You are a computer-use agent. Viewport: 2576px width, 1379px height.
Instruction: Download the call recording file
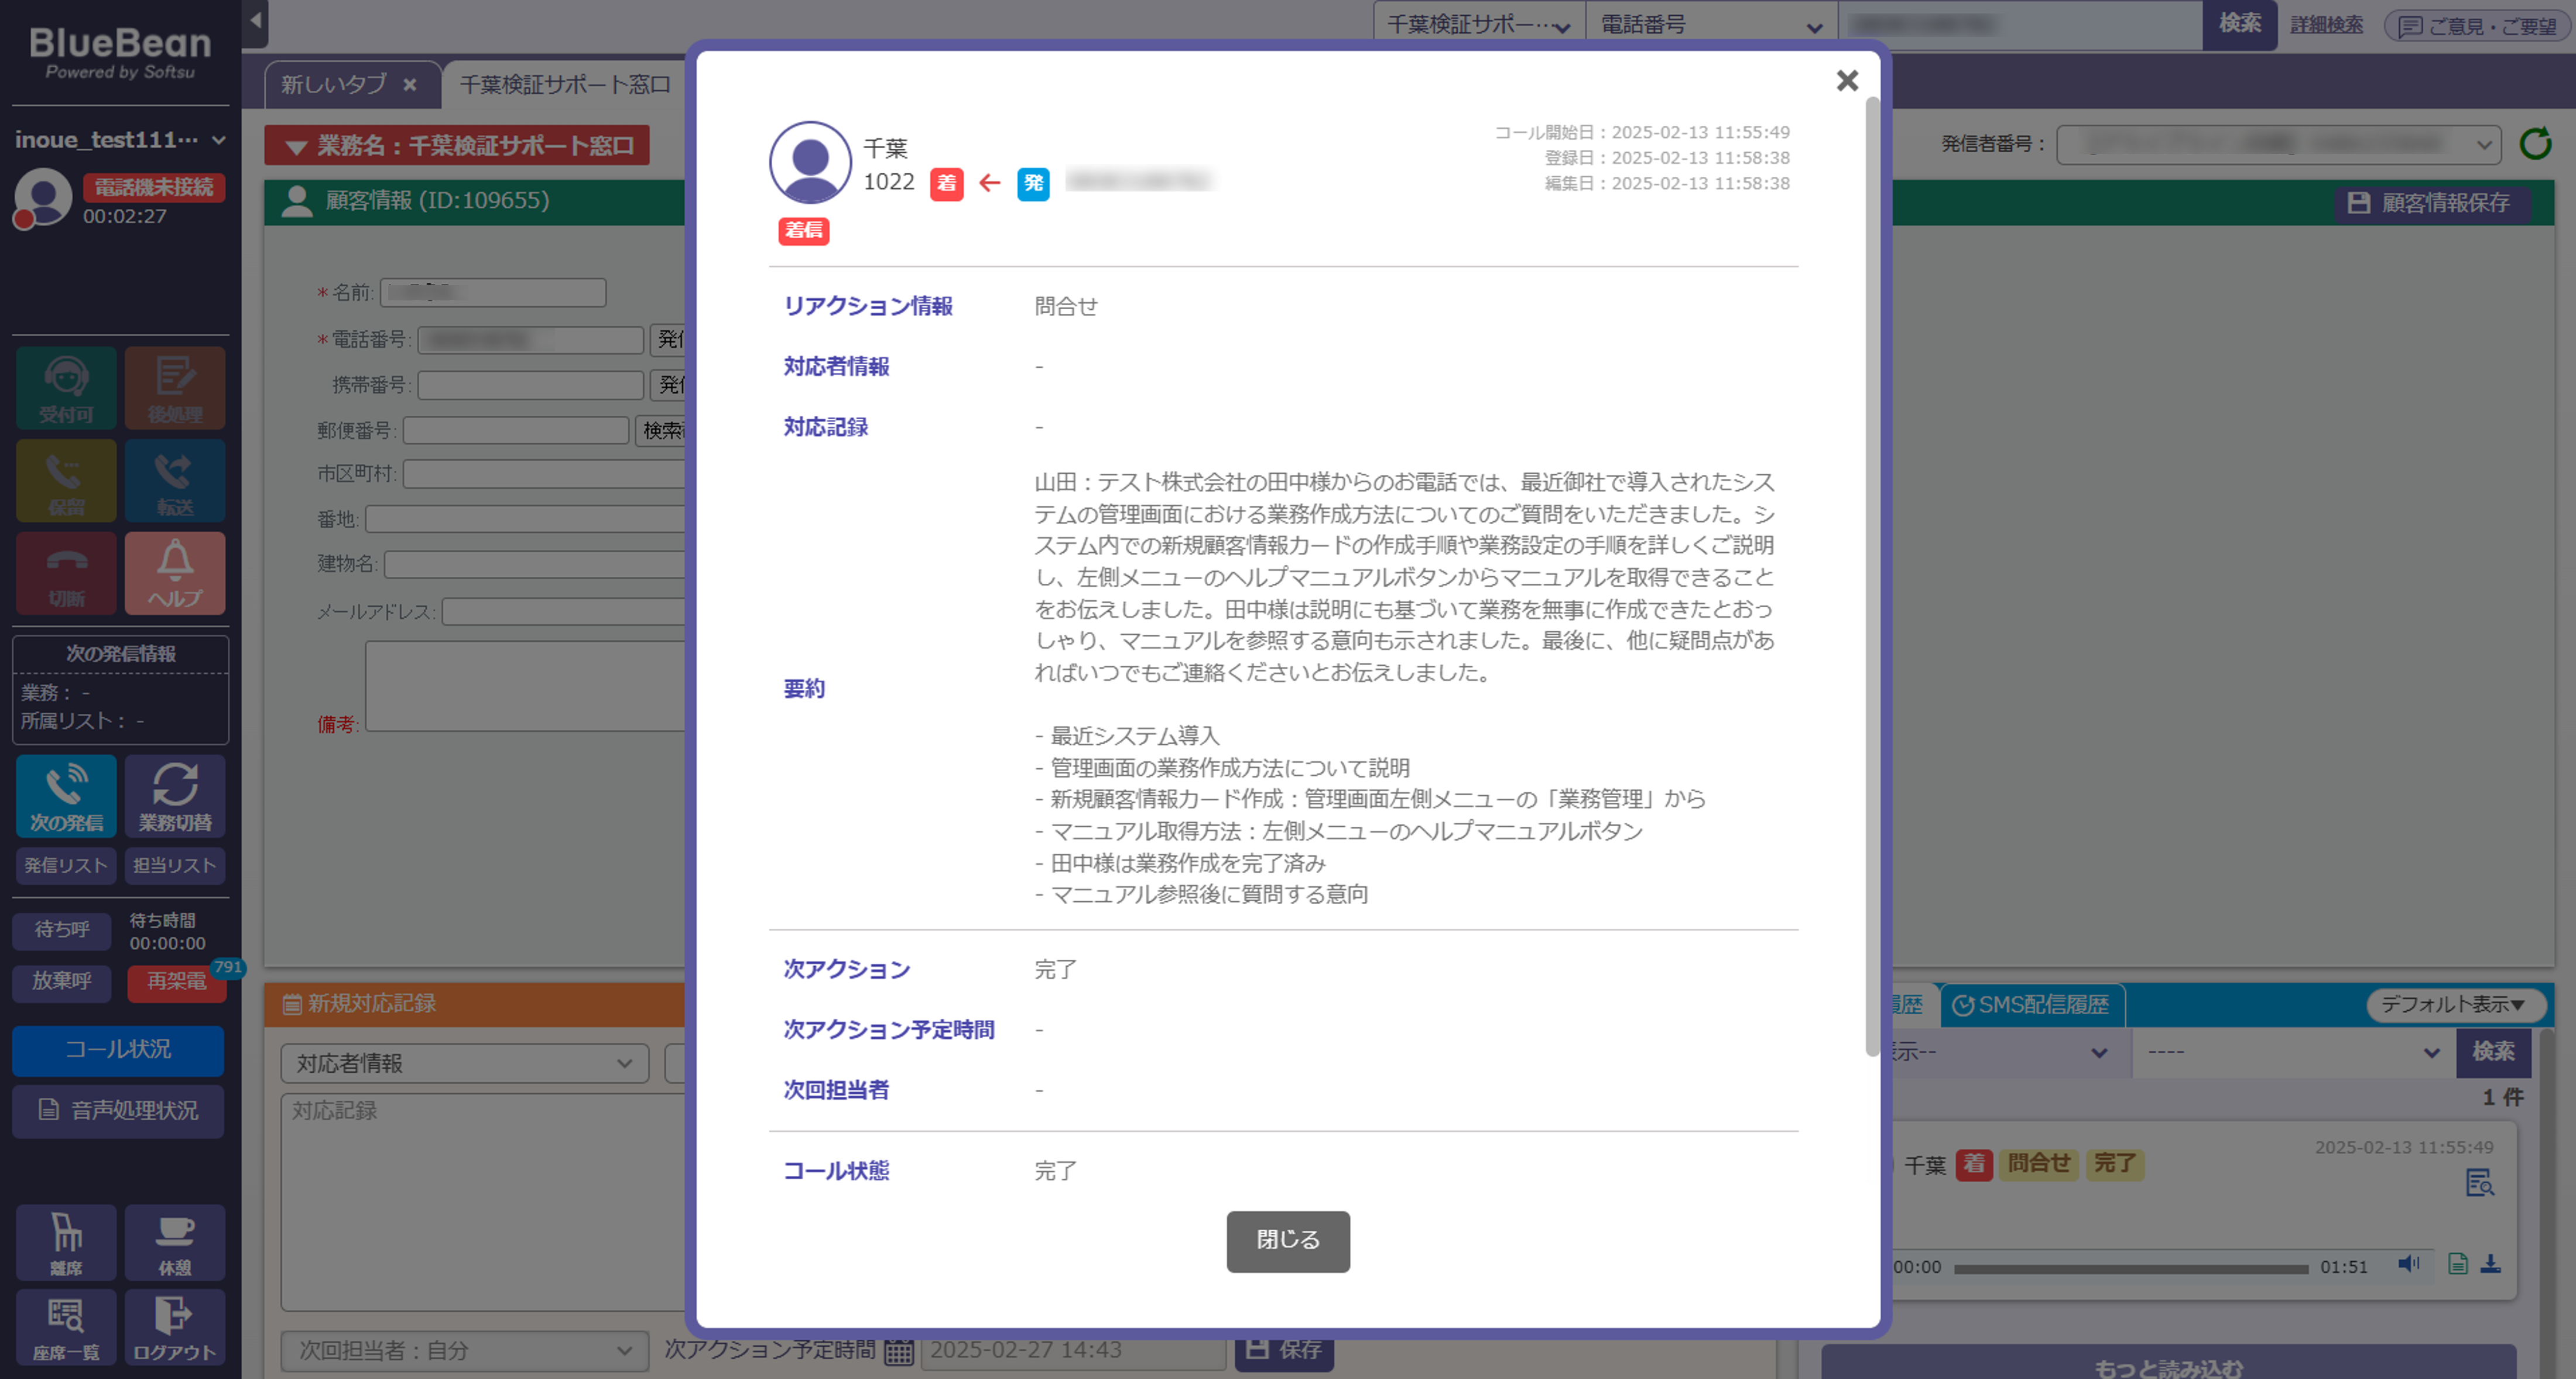2491,1264
